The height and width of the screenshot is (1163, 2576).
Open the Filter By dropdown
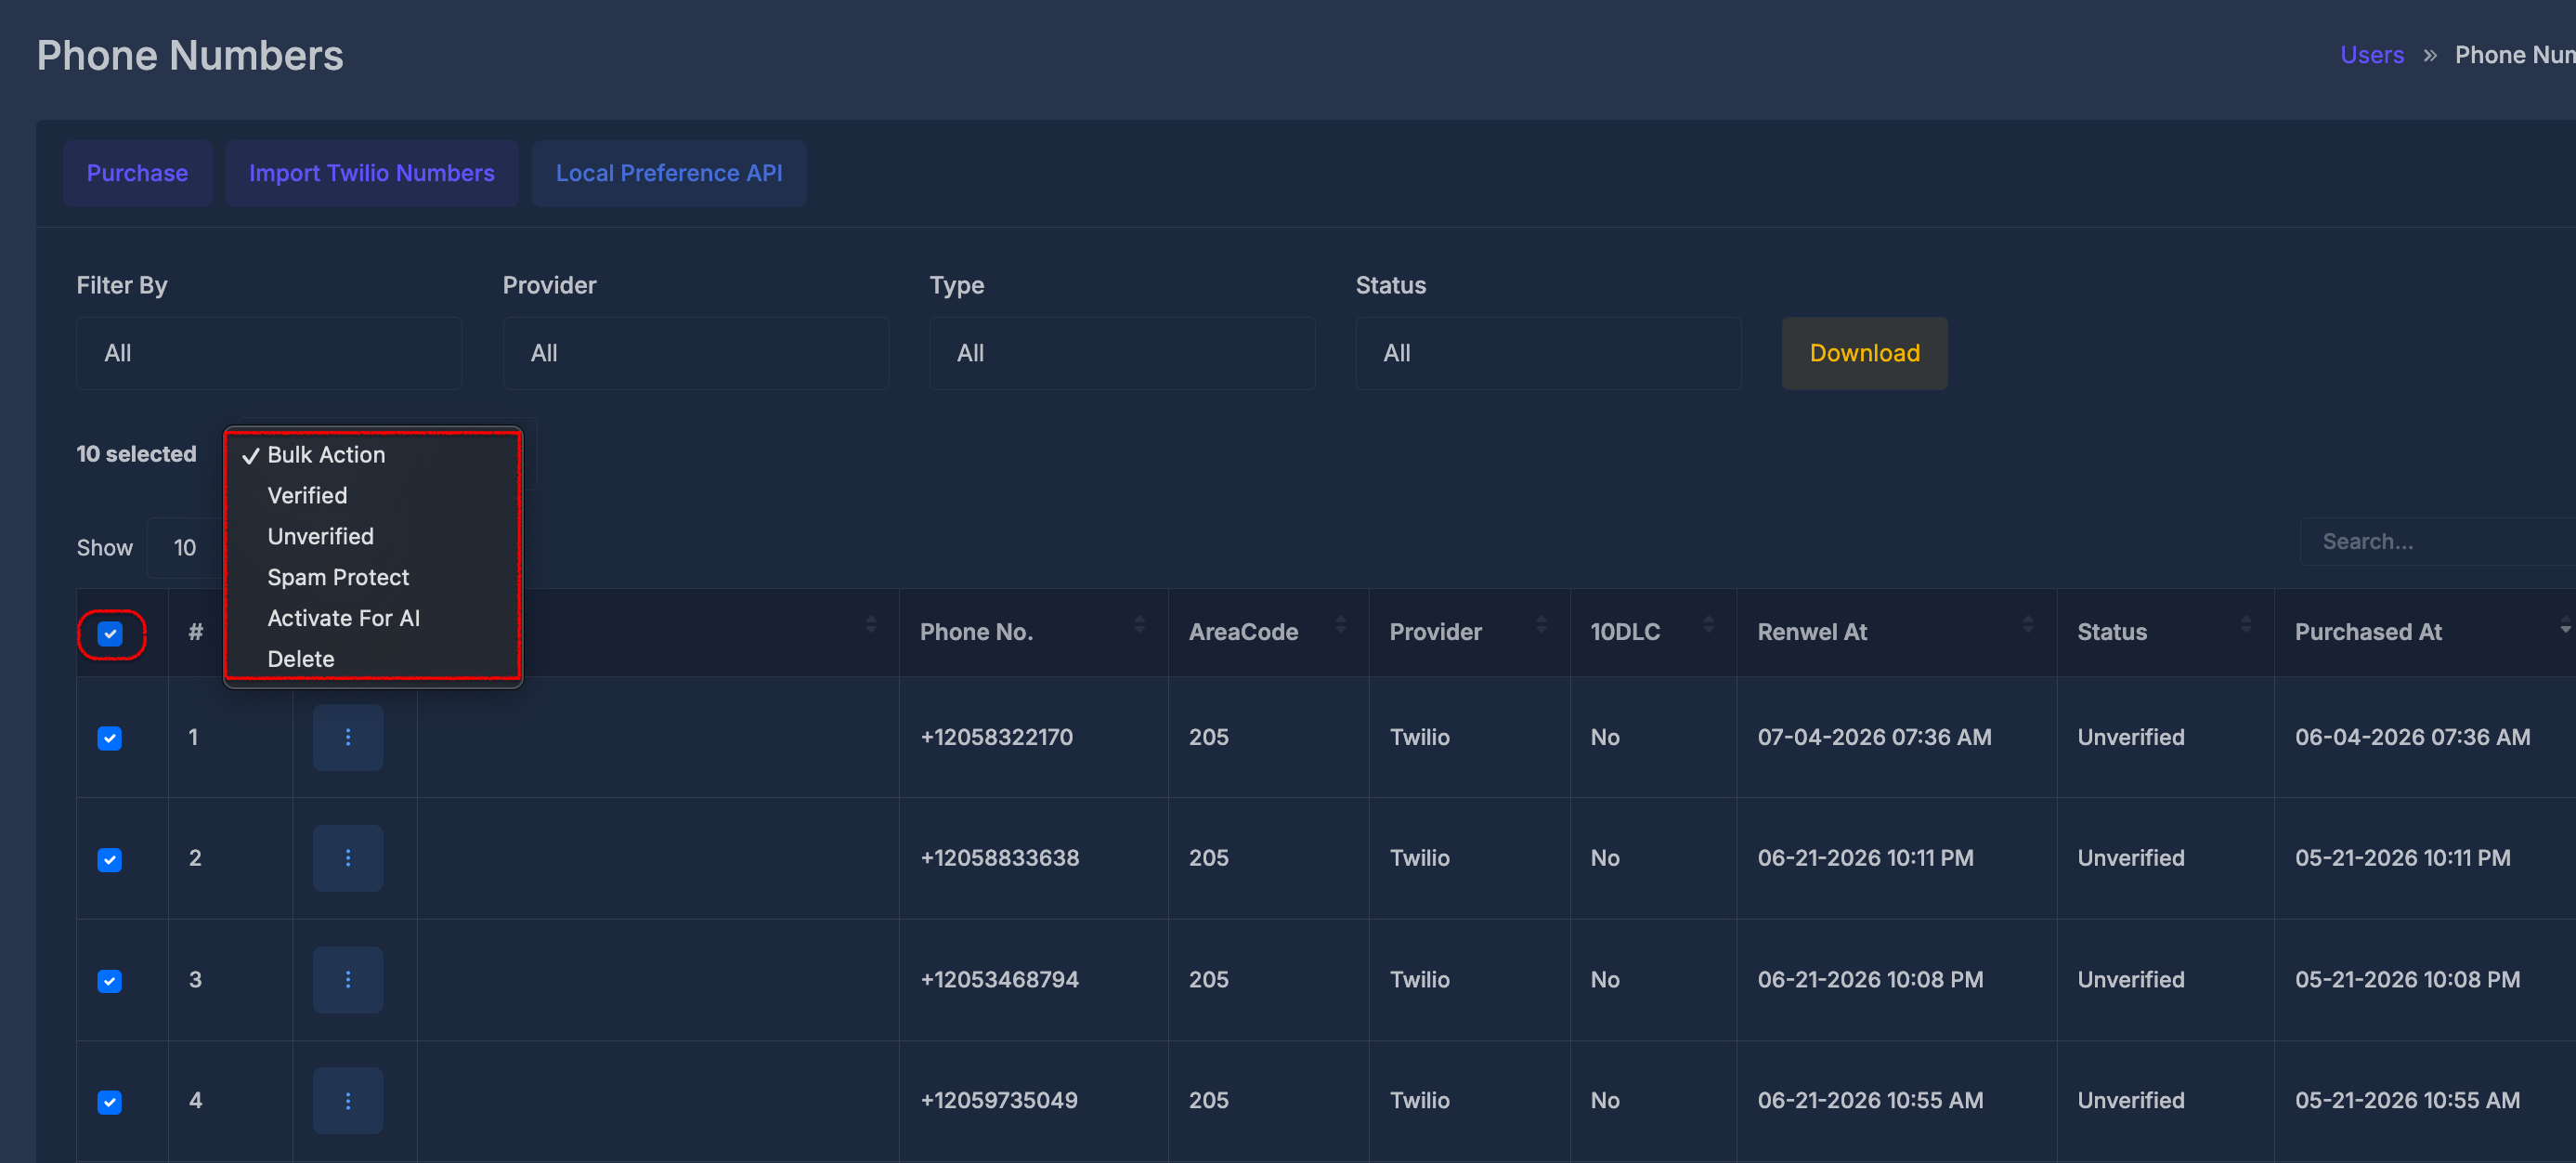click(x=269, y=353)
